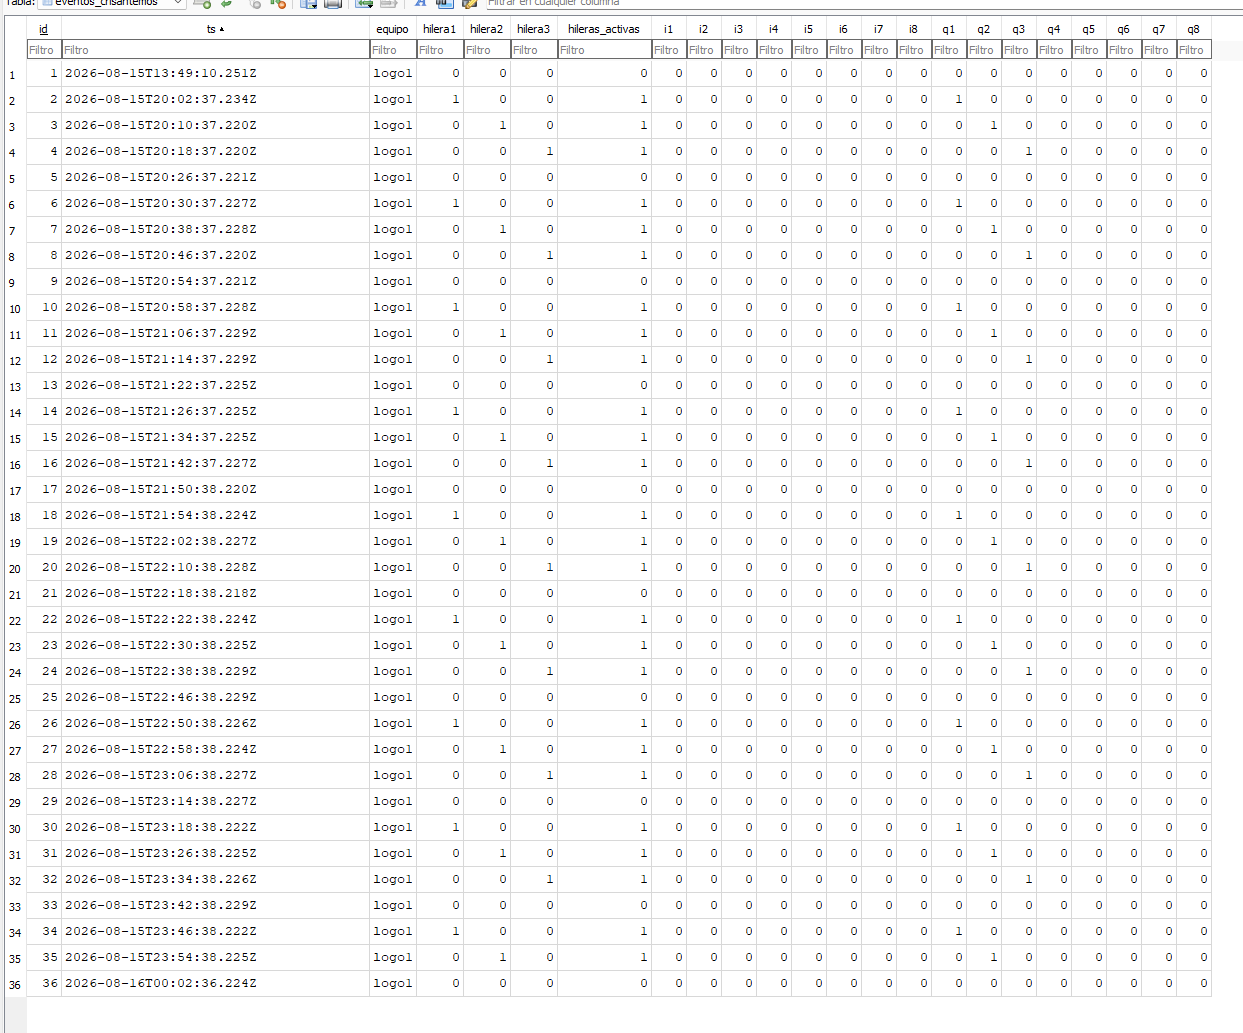Select the q2 cell in row 7
This screenshot has height=1033, width=1243.
click(x=984, y=229)
